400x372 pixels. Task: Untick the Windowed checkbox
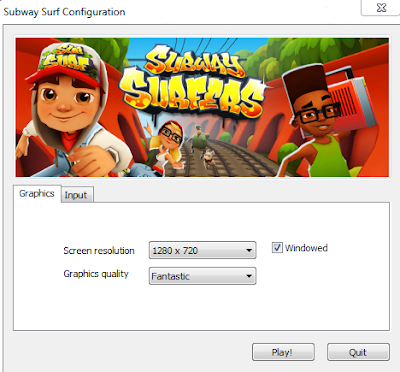(x=277, y=248)
